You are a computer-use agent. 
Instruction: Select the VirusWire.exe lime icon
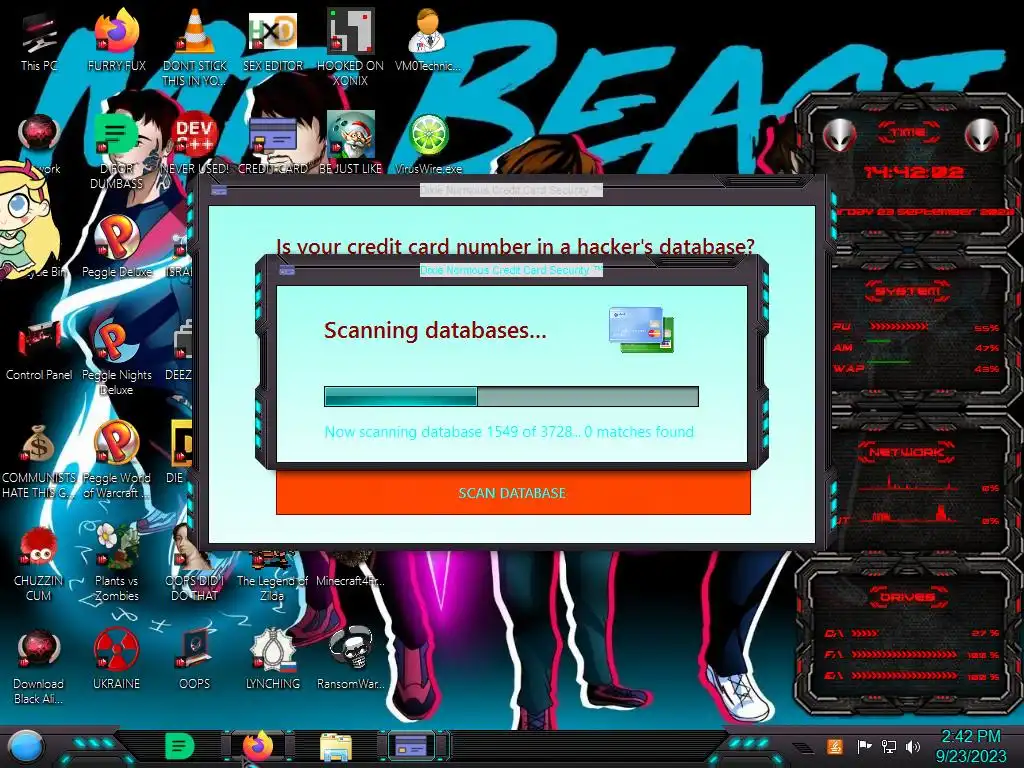point(428,144)
